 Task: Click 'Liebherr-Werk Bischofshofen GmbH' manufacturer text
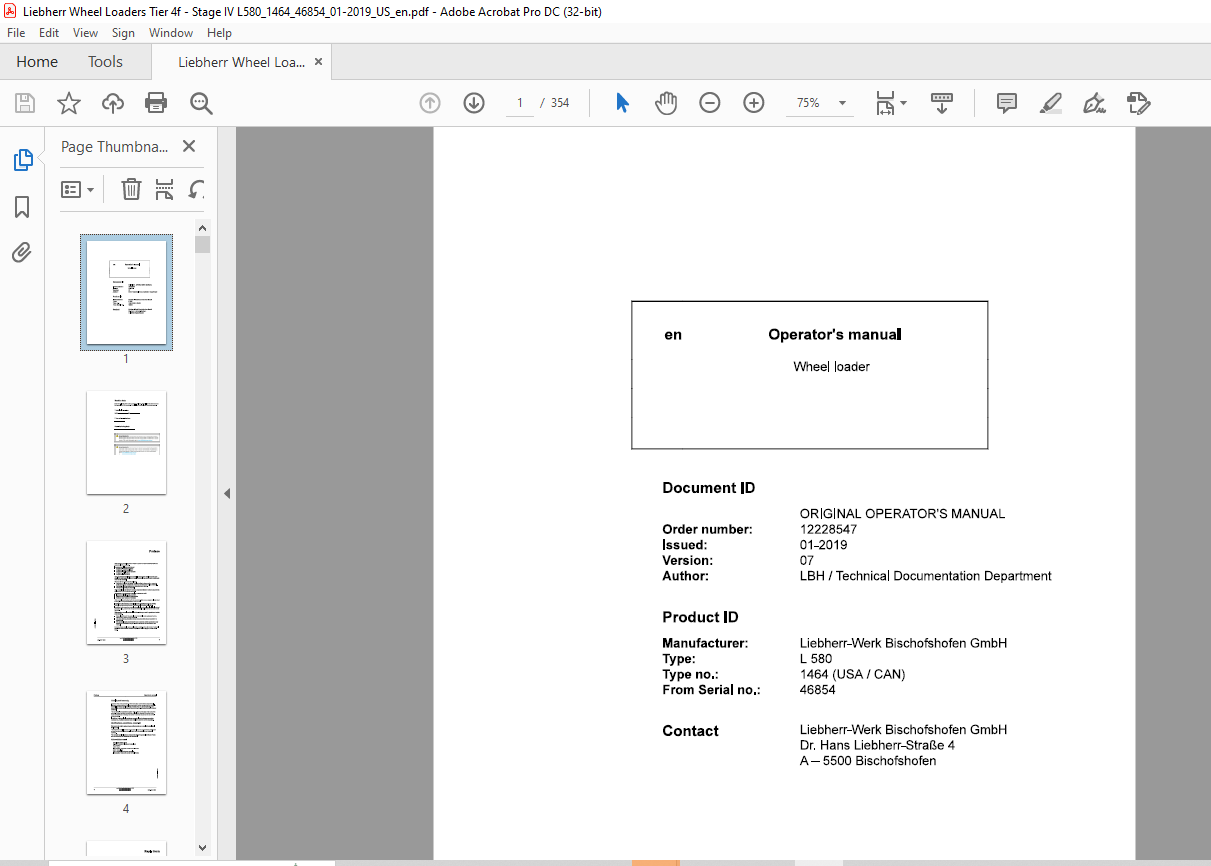903,643
